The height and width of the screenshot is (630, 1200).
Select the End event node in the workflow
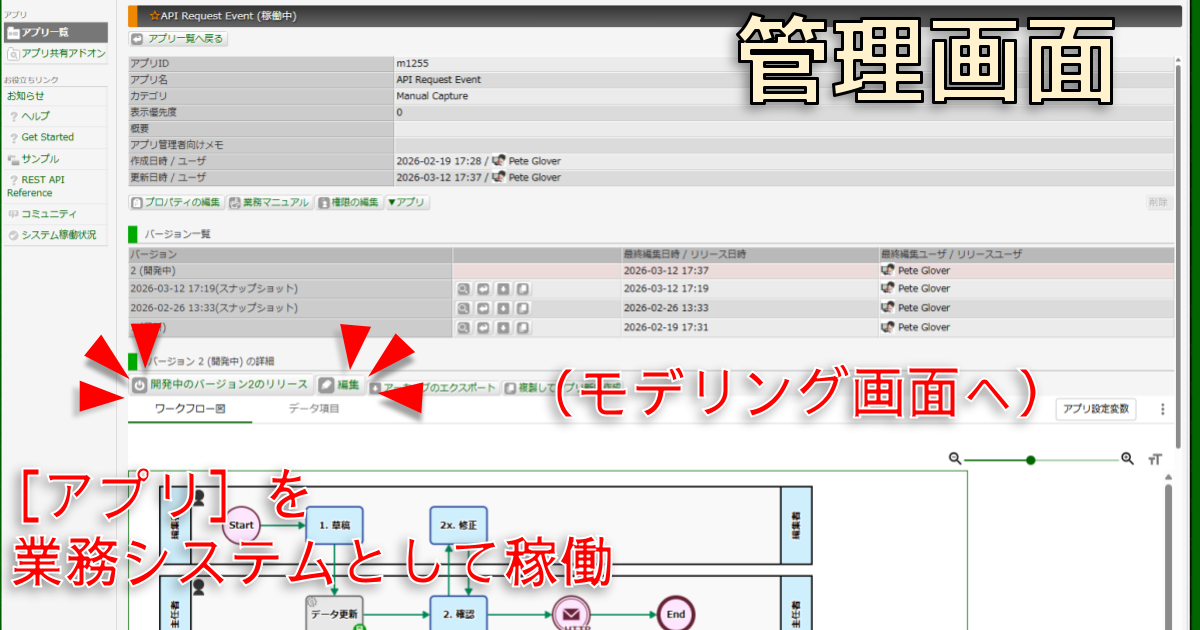pyautogui.click(x=676, y=615)
